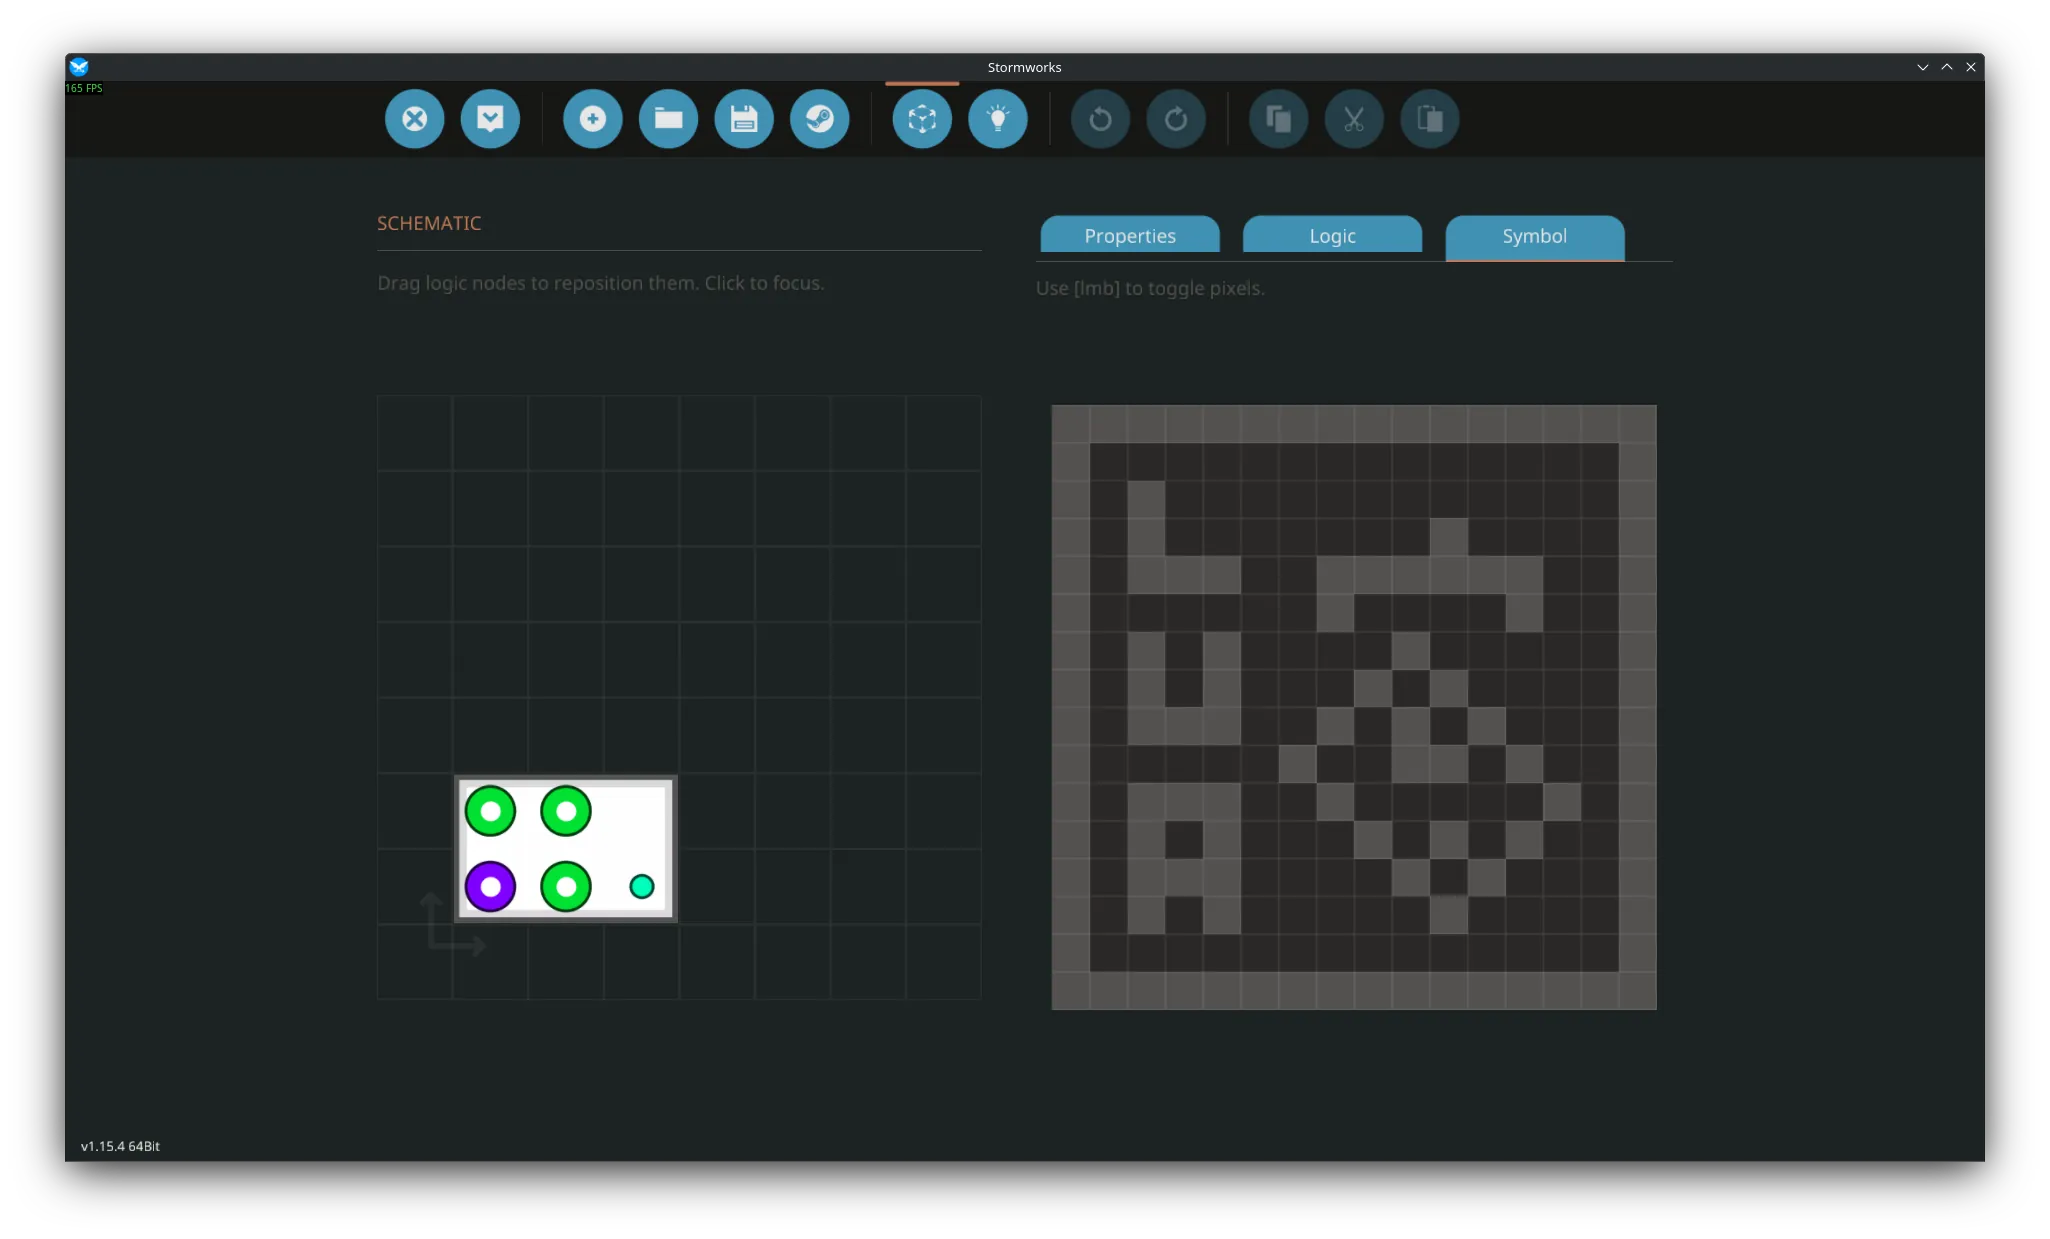Screen dimensions: 2050x1239
Task: Focus the purple logic node
Action: [490, 887]
